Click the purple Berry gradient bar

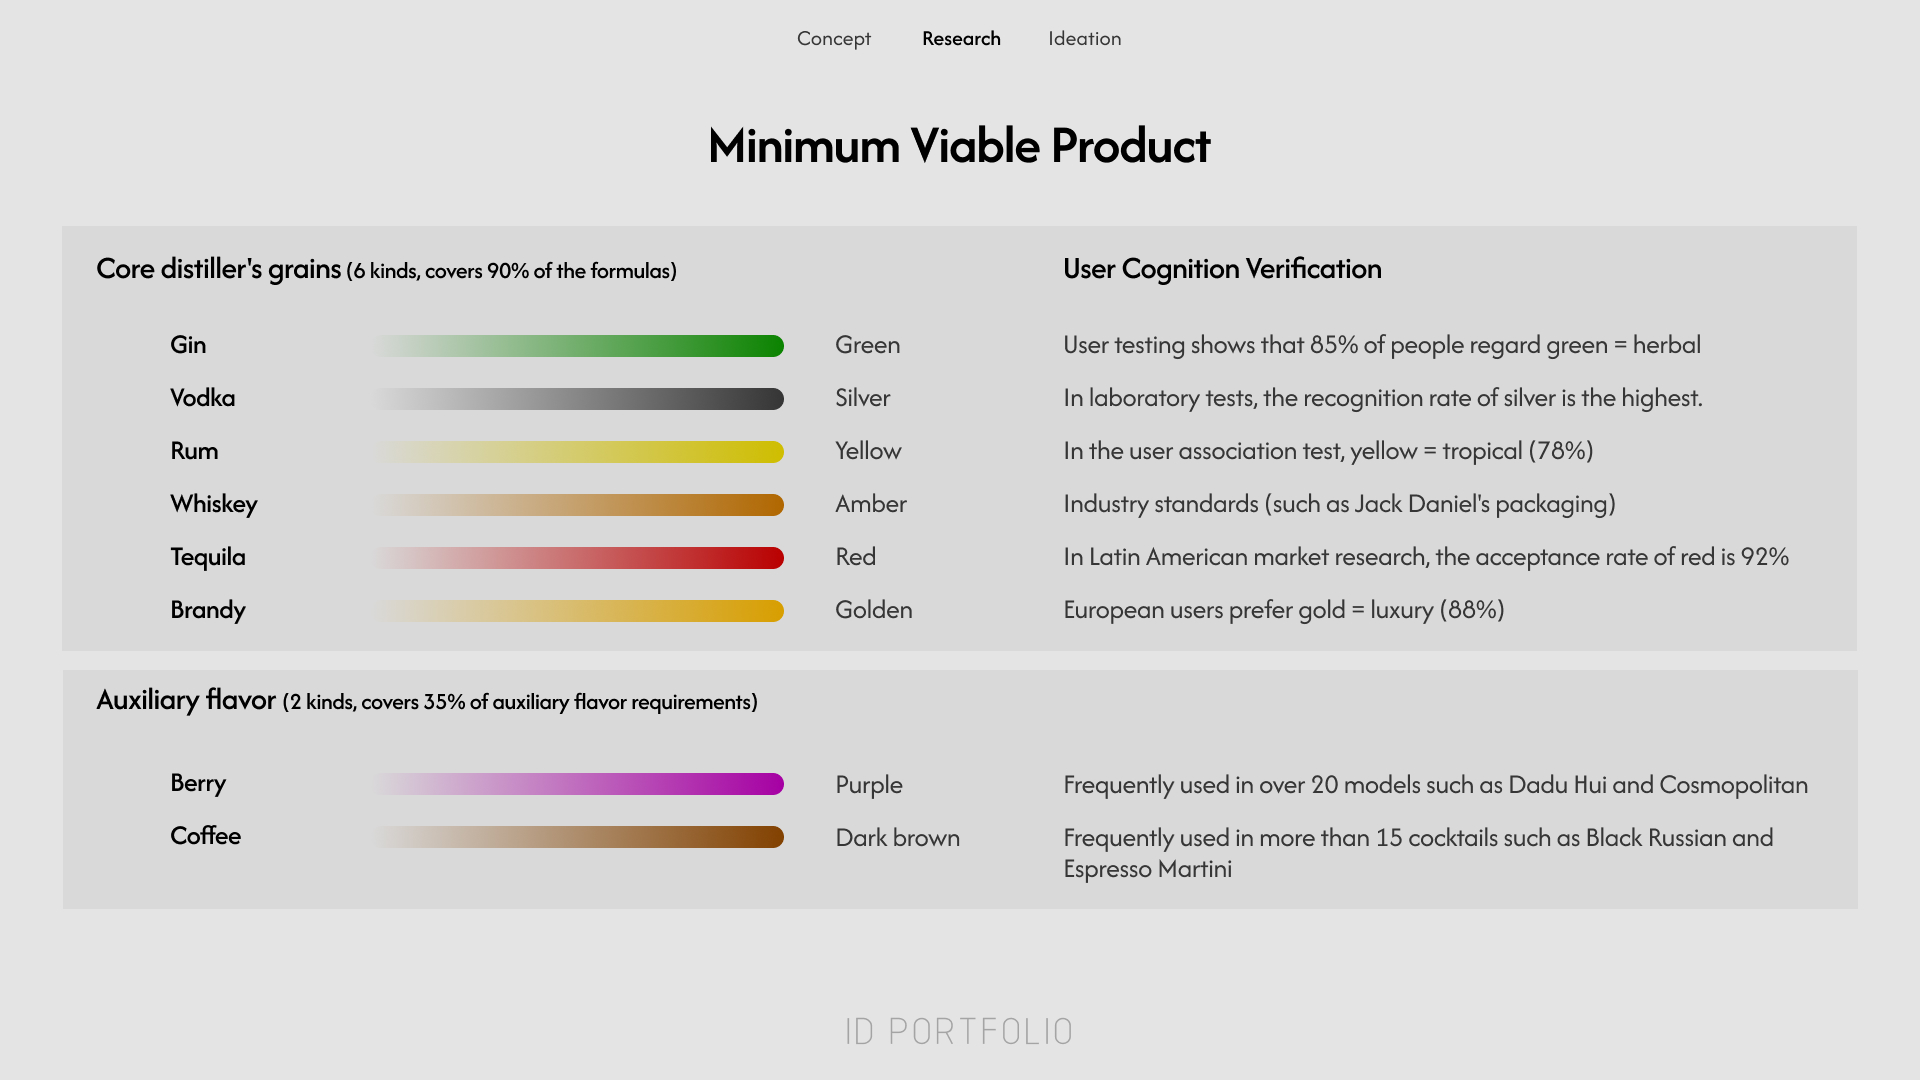tap(578, 784)
